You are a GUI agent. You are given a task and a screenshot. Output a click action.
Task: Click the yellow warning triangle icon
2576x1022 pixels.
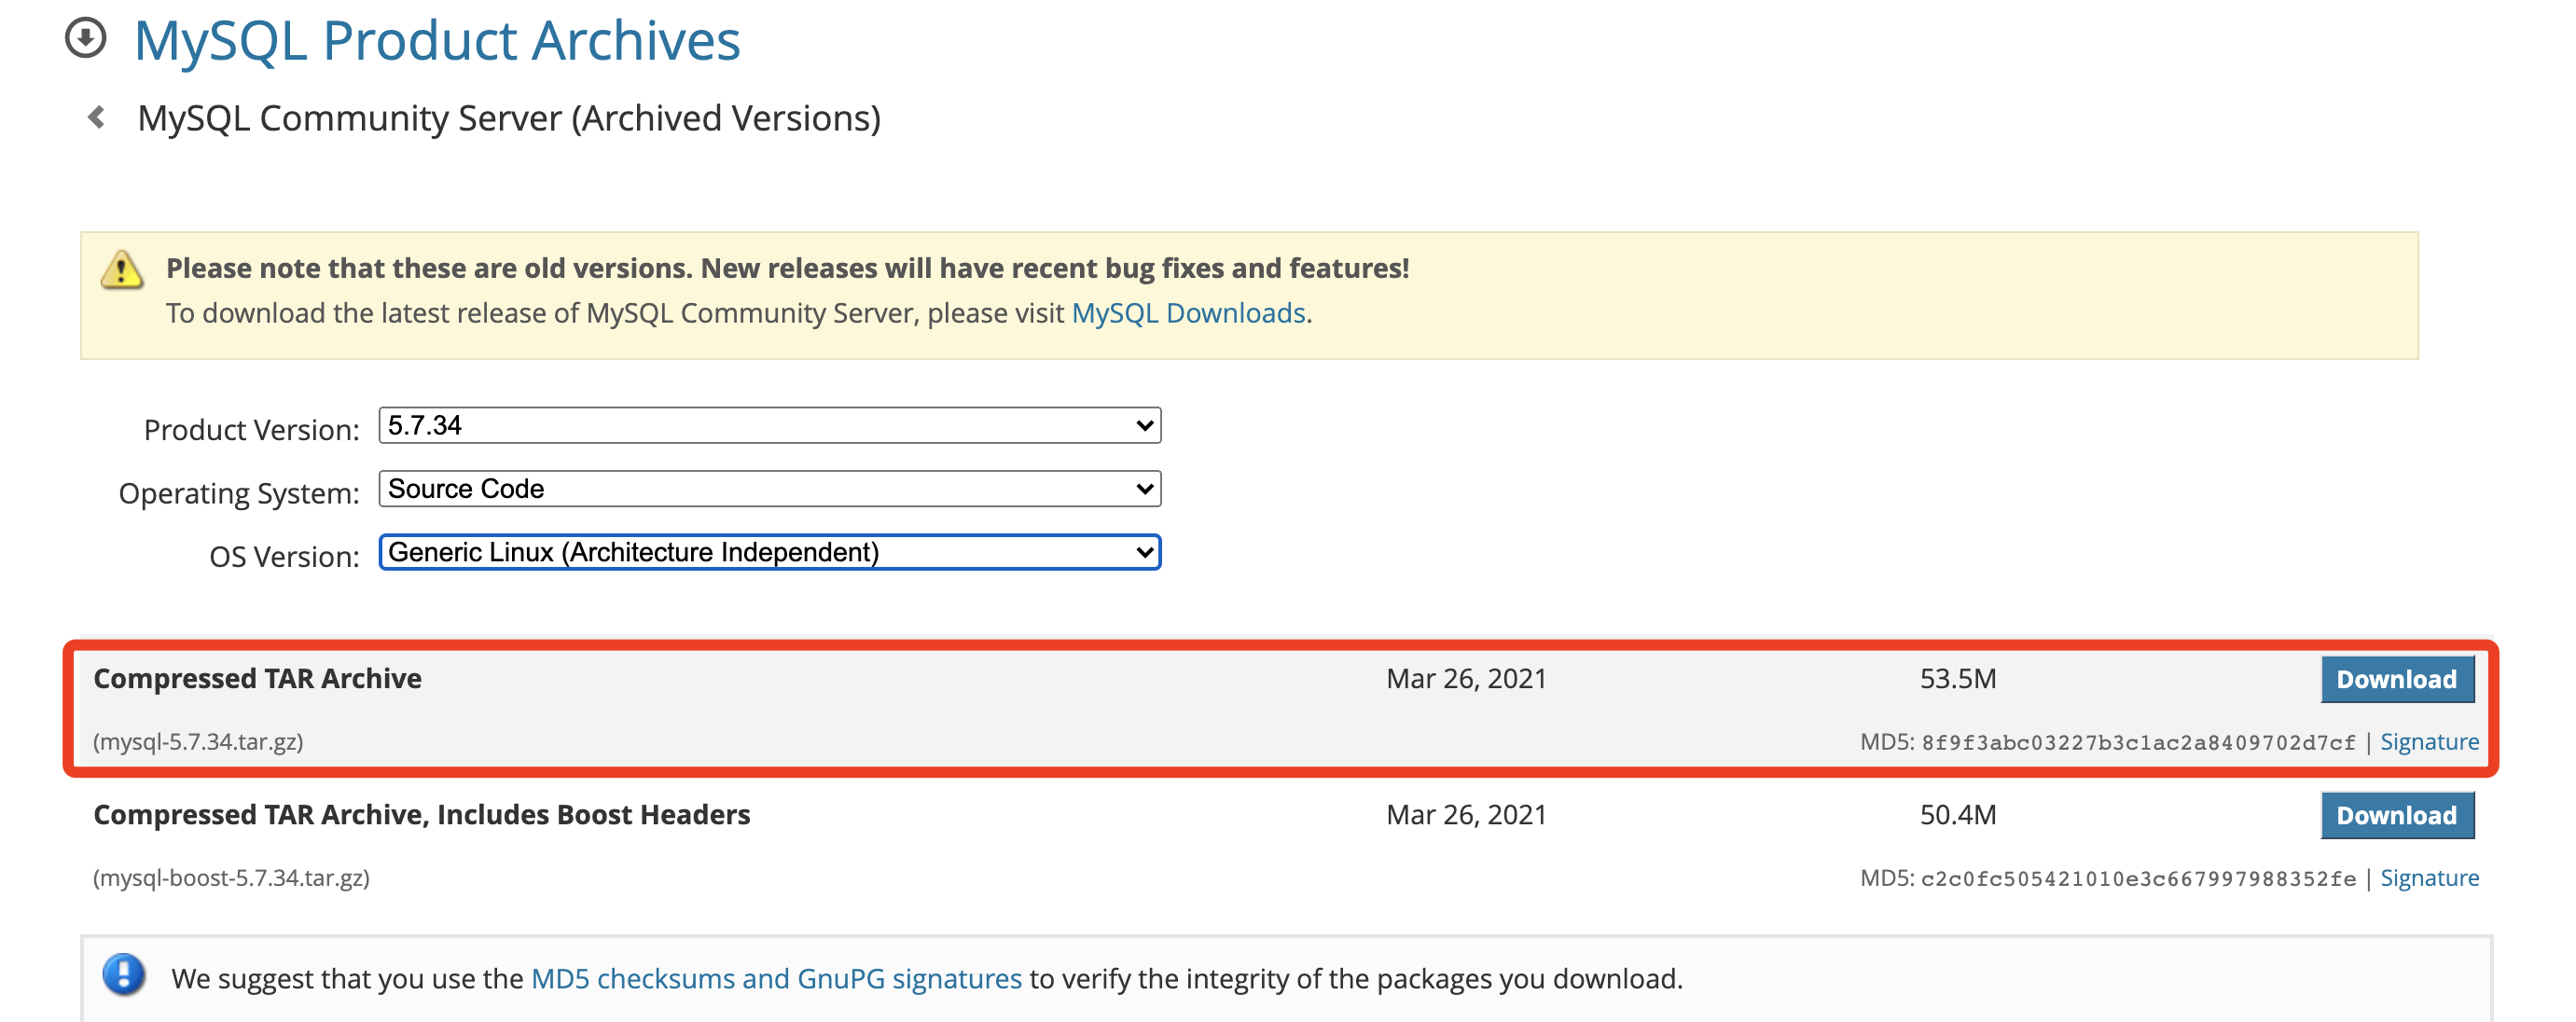coord(122,270)
